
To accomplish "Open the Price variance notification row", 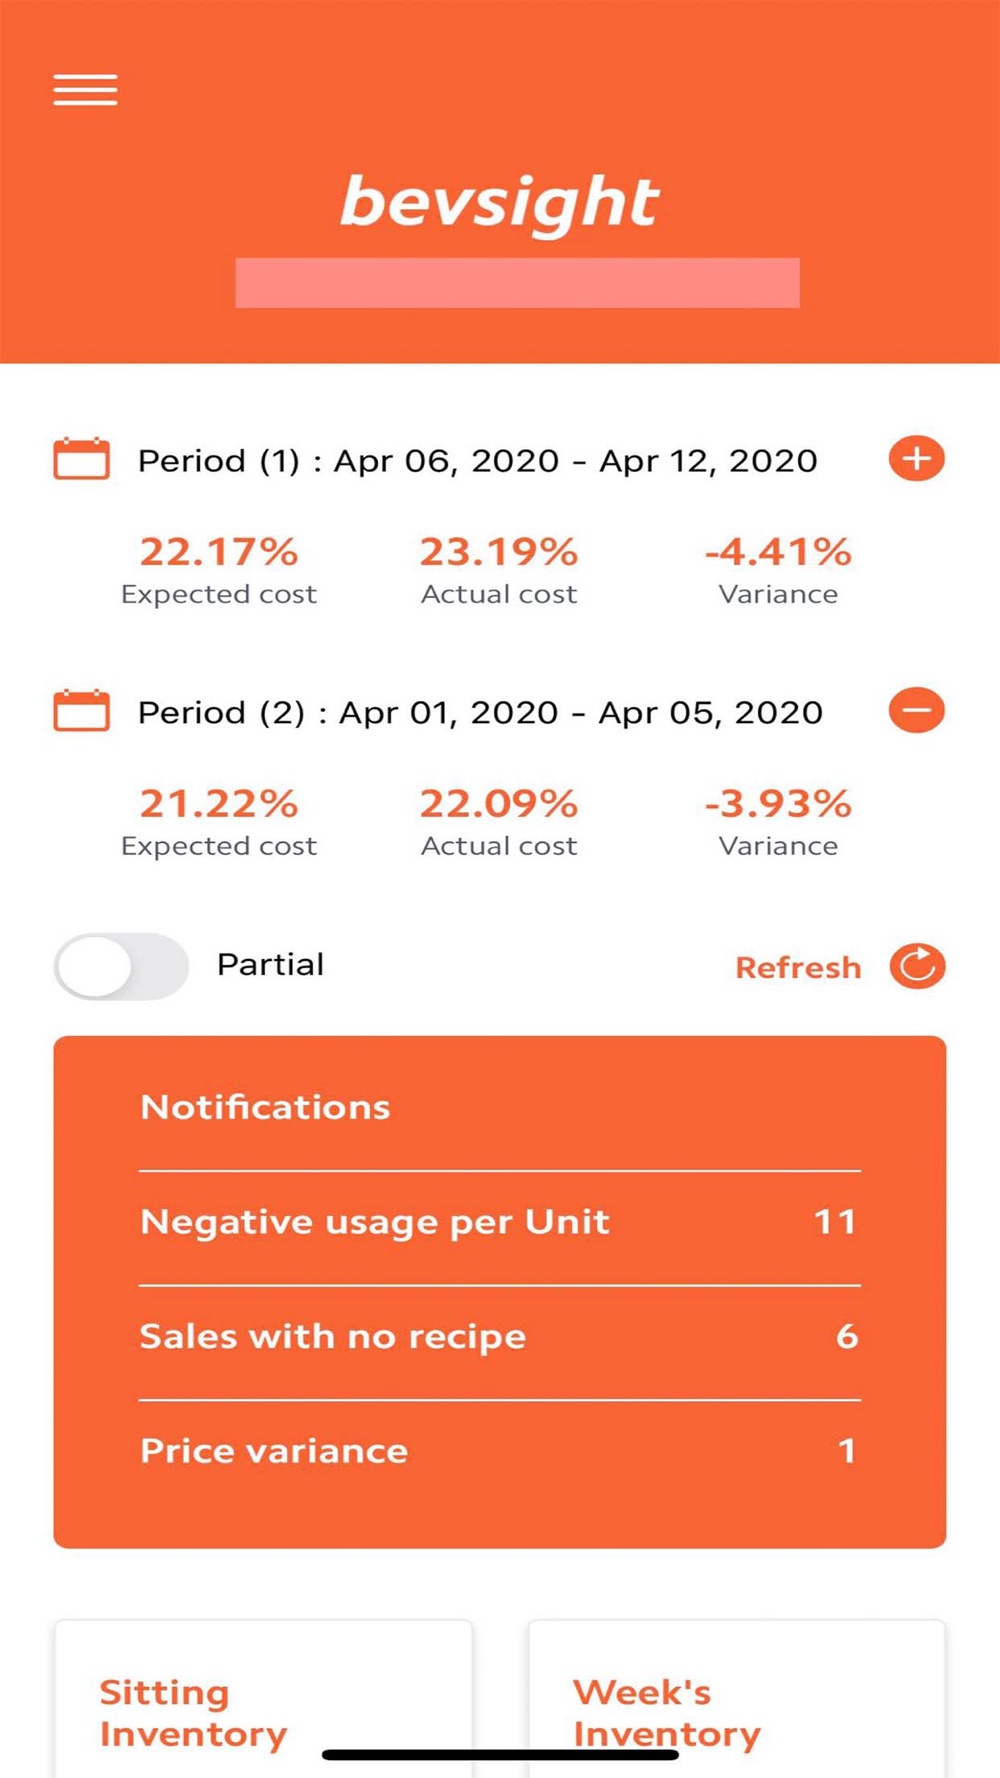I will tap(498, 1451).
